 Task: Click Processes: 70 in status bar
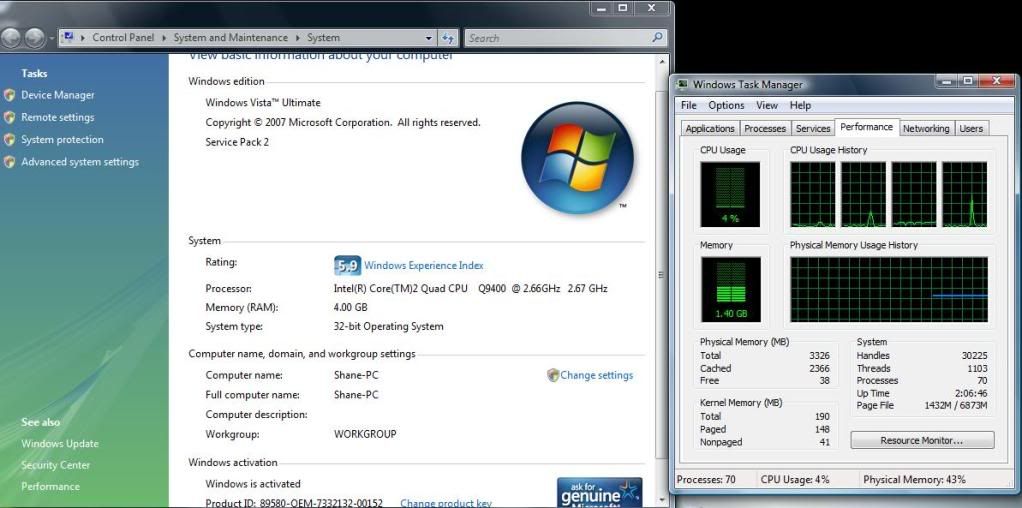pyautogui.click(x=706, y=479)
